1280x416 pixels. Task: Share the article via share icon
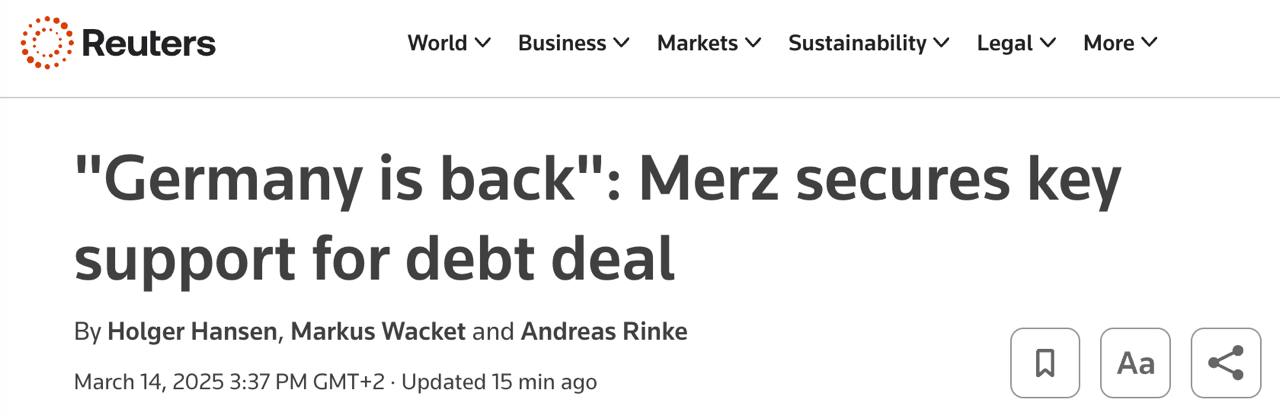[x=1225, y=362]
